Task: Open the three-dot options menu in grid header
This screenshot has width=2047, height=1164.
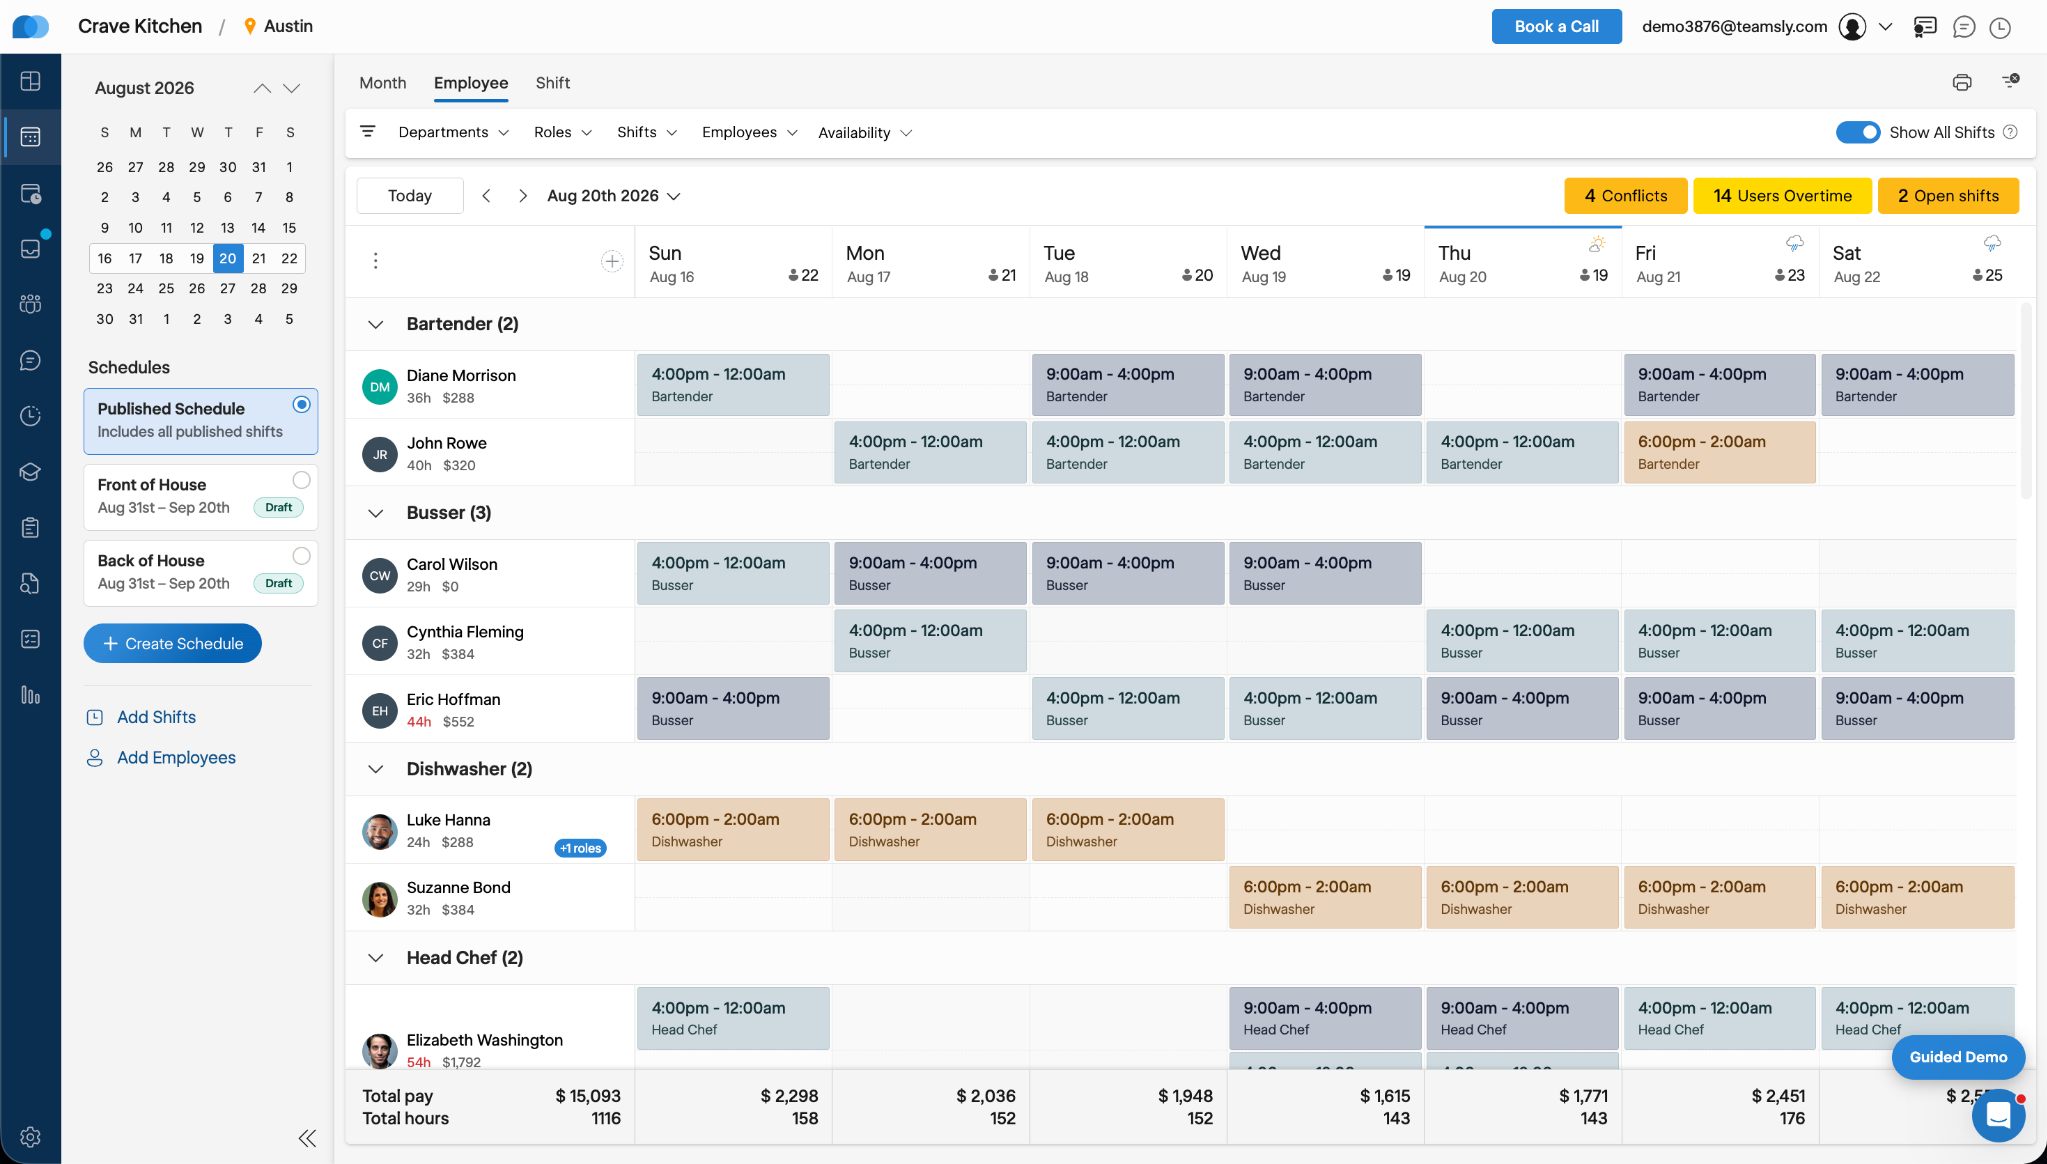Action: pos(375,261)
